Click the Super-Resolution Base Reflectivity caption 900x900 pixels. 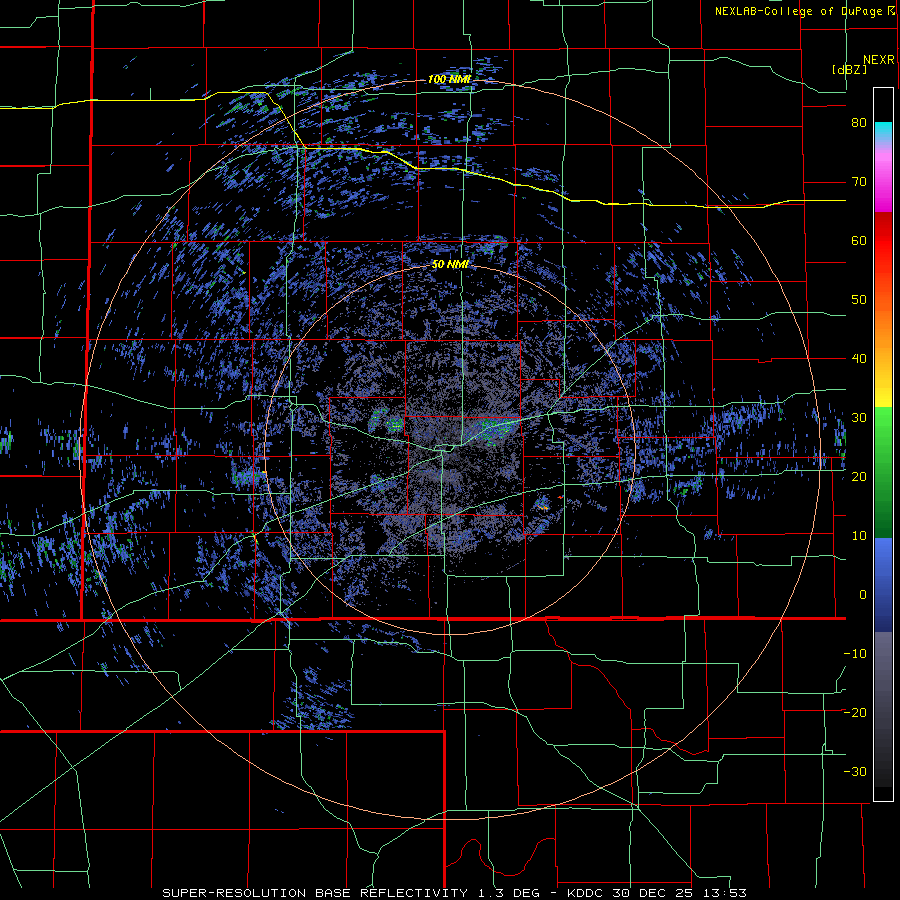455,893
